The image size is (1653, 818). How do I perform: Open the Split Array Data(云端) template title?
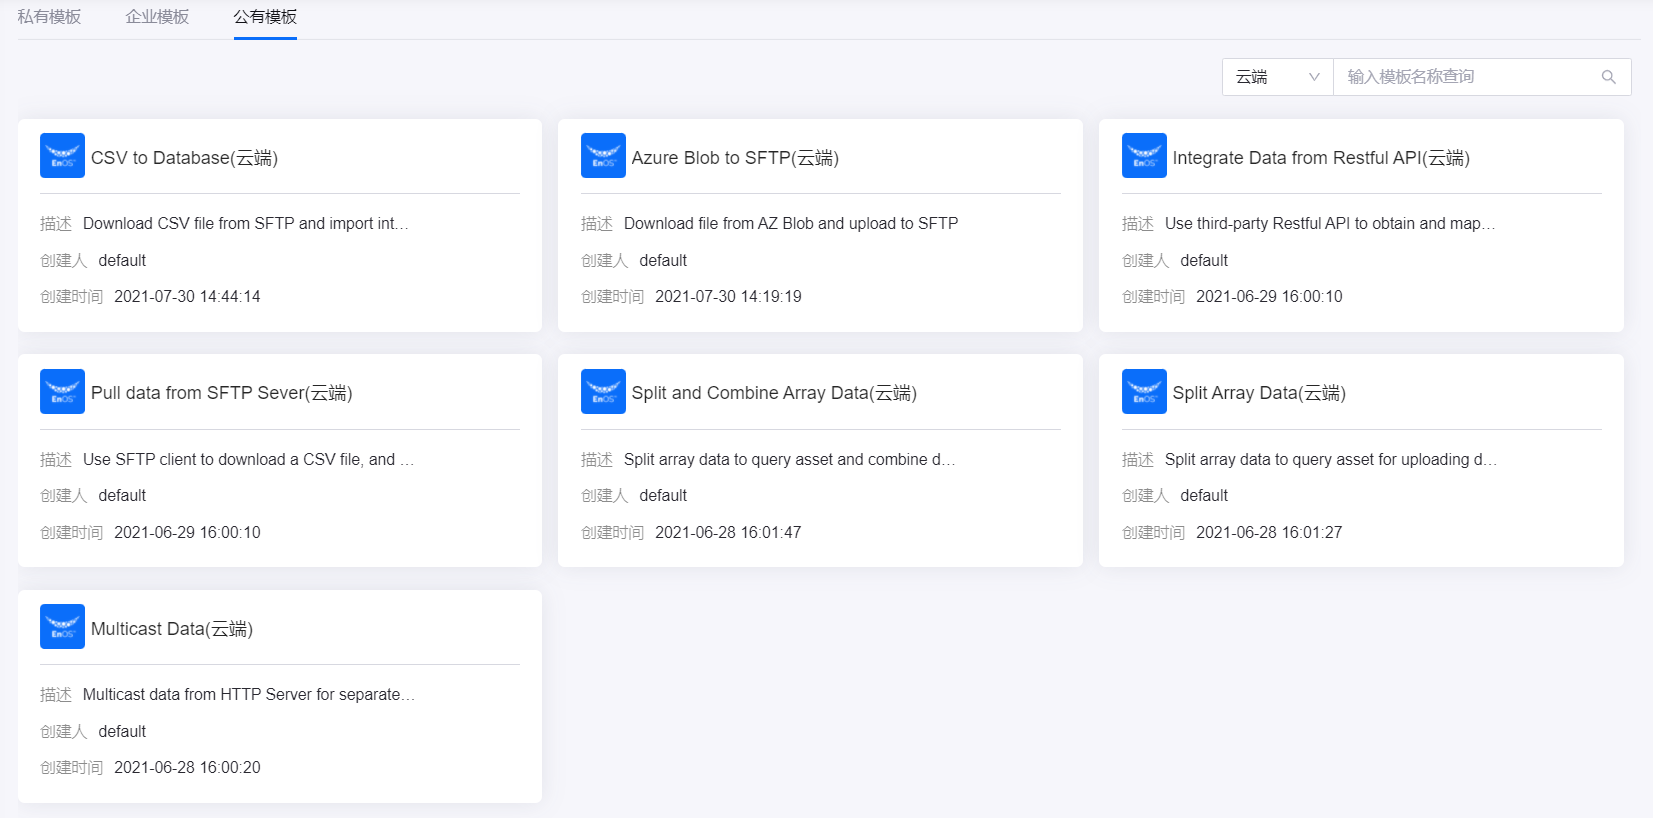pyautogui.click(x=1259, y=393)
